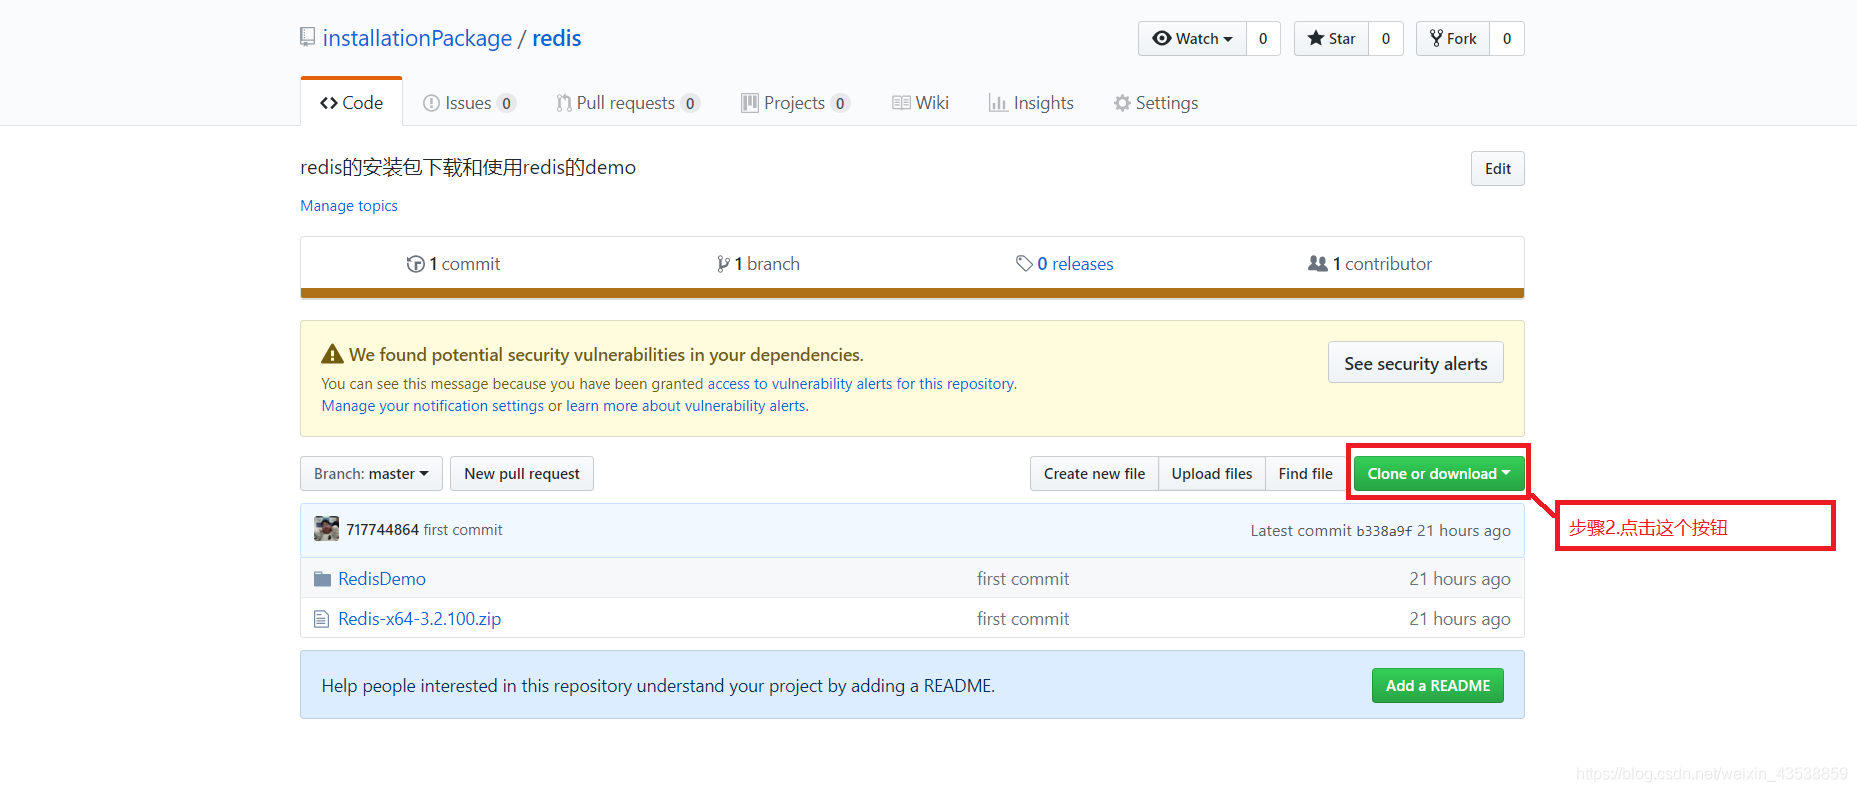The width and height of the screenshot is (1857, 792).
Task: Open the Pull requests tab
Action: 628,103
